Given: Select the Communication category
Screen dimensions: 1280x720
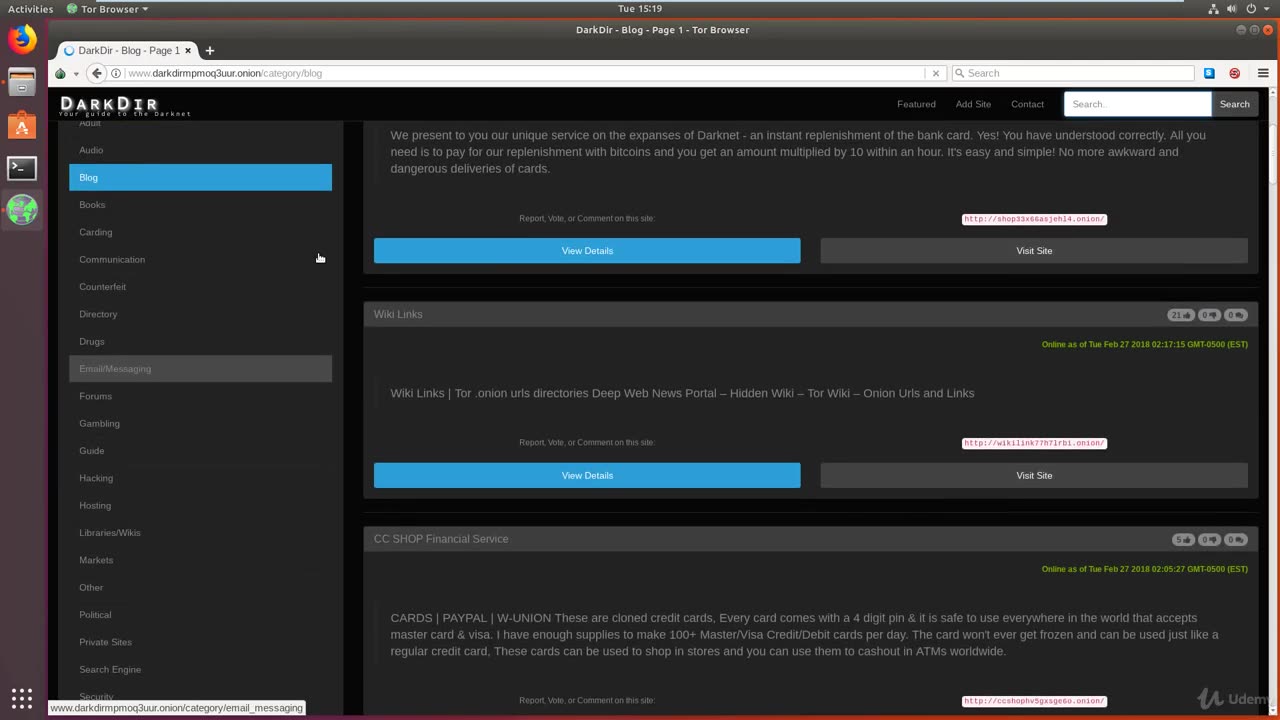Looking at the screenshot, I should (x=200, y=259).
